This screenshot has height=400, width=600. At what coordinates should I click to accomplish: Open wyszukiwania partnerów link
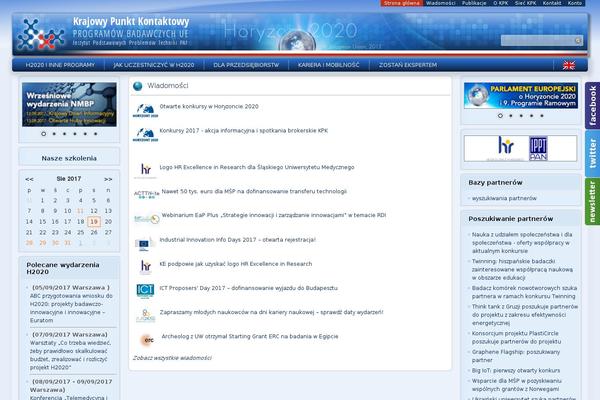tap(504, 199)
